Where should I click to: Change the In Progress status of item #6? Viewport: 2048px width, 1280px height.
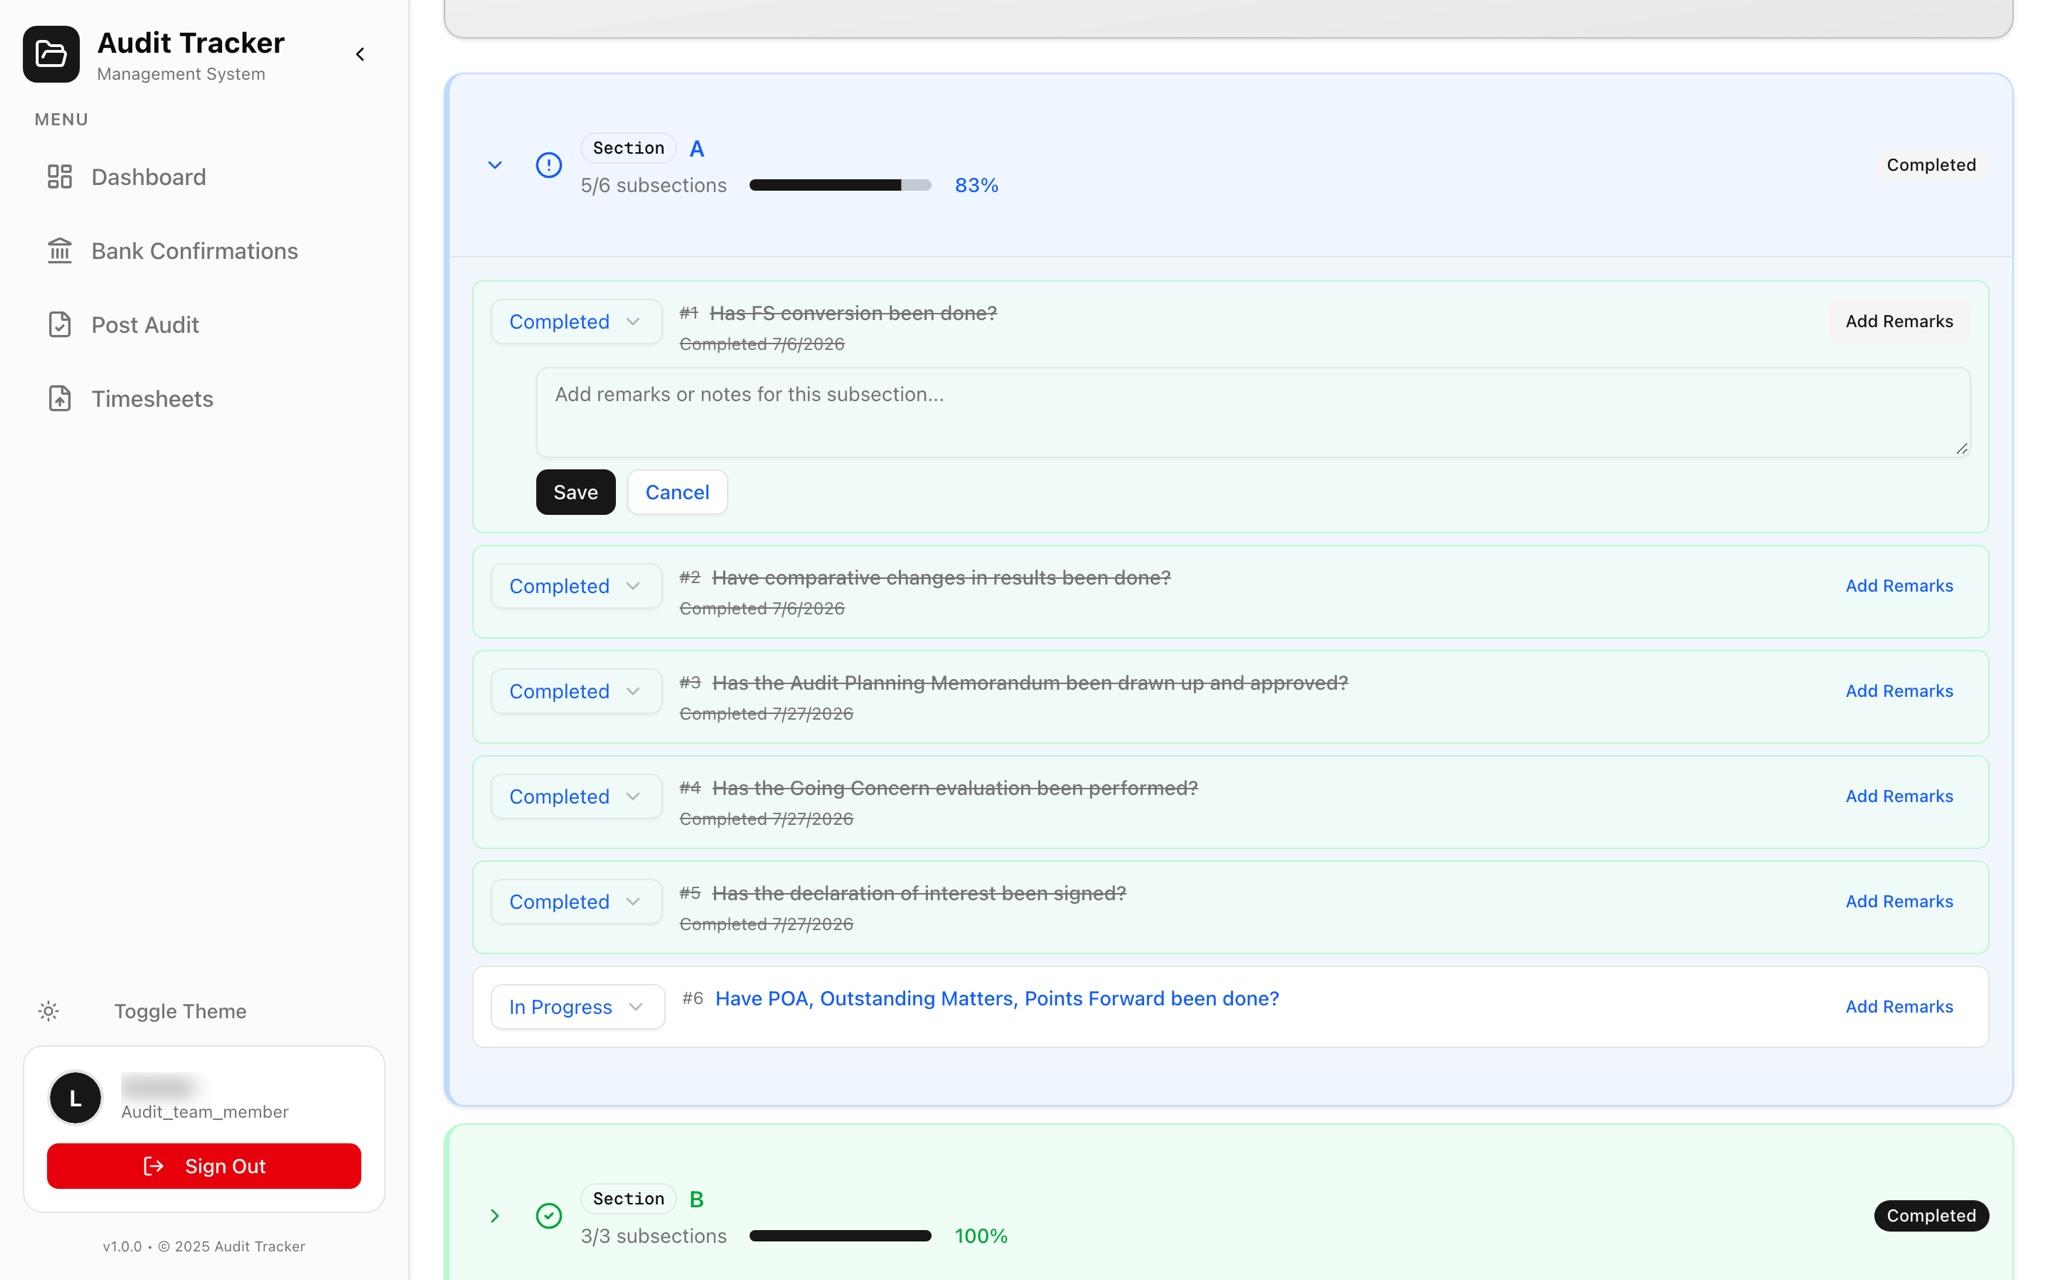(x=578, y=1007)
